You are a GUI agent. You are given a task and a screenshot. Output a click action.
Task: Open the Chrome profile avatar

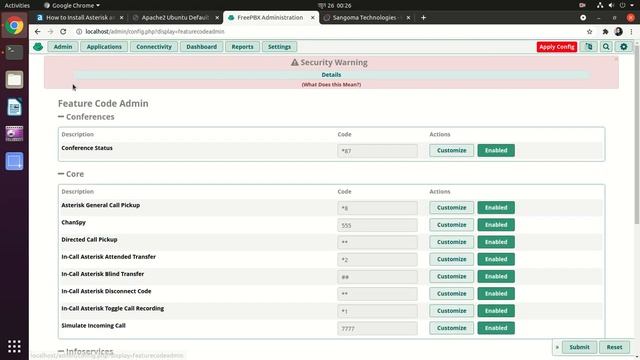618,31
